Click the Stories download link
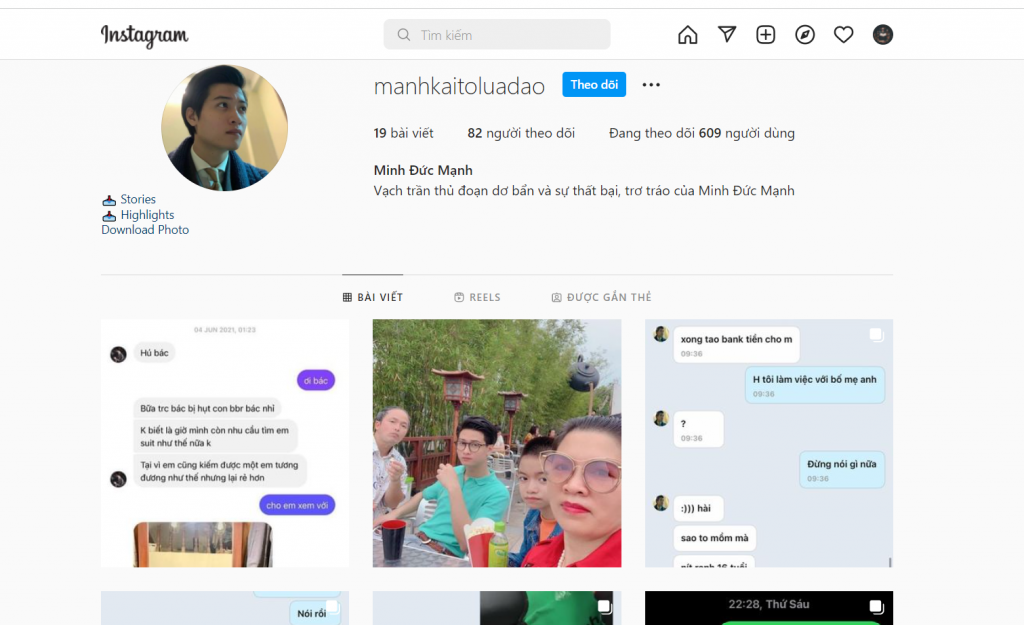 click(x=137, y=200)
